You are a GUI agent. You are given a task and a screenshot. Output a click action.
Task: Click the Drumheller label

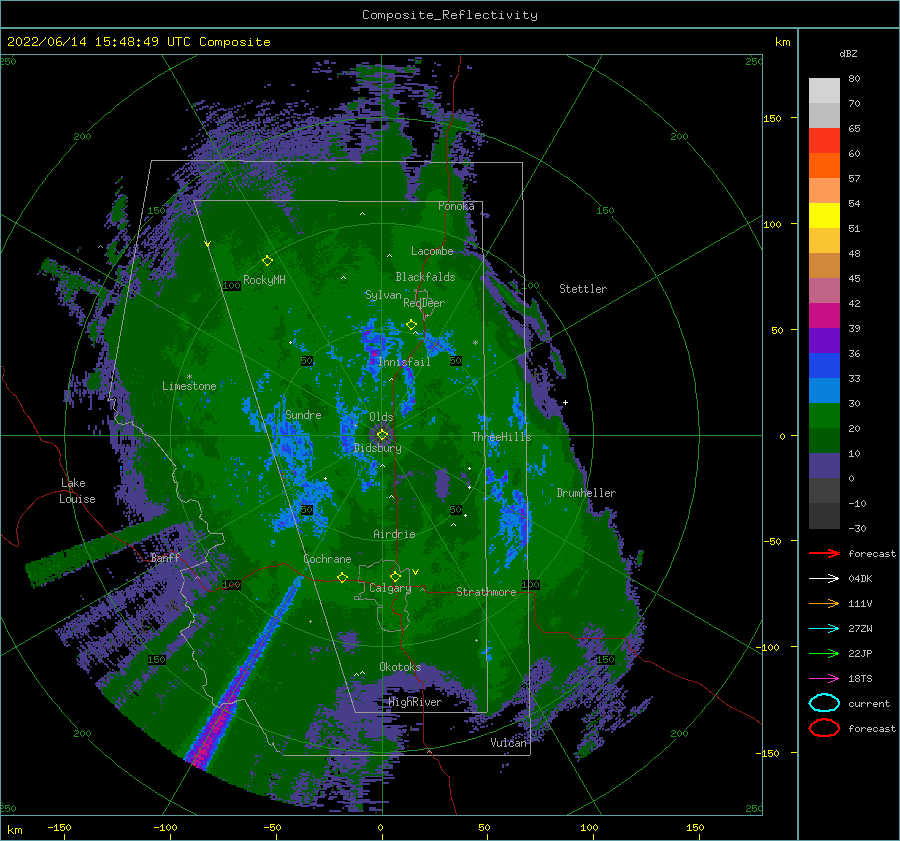tap(586, 493)
